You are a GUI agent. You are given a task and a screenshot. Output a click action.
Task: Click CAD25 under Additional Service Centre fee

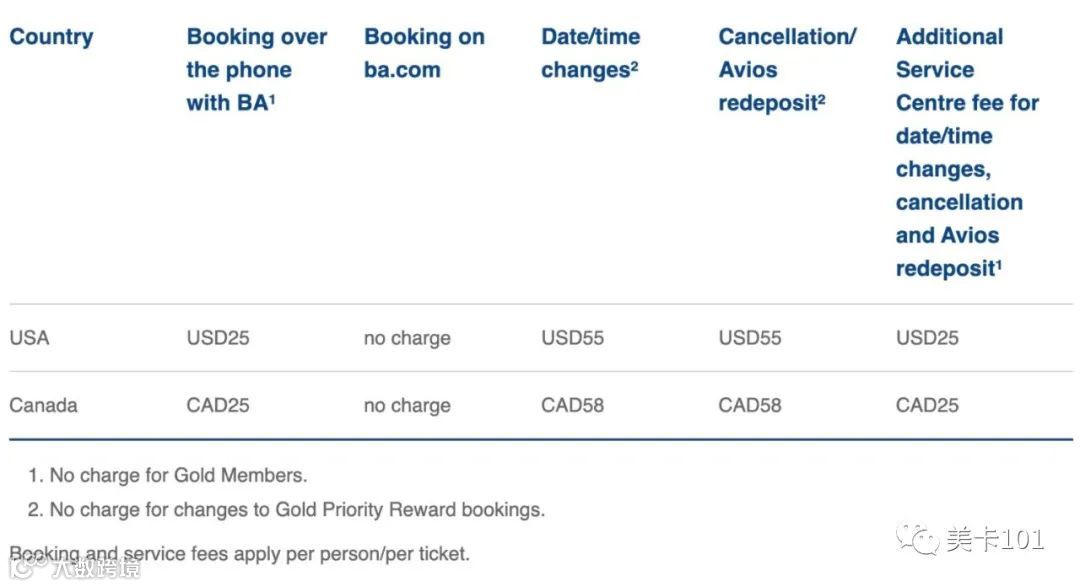pos(927,405)
